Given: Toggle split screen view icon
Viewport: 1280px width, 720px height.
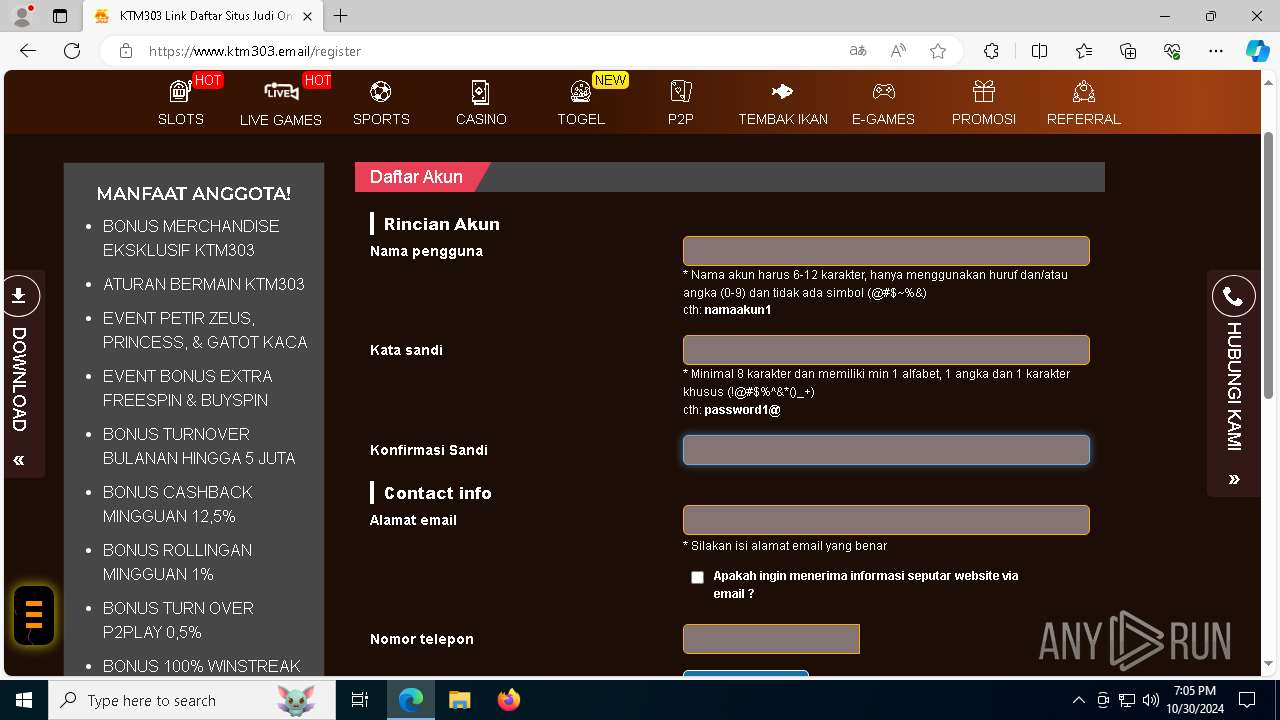Looking at the screenshot, I should [x=1040, y=51].
